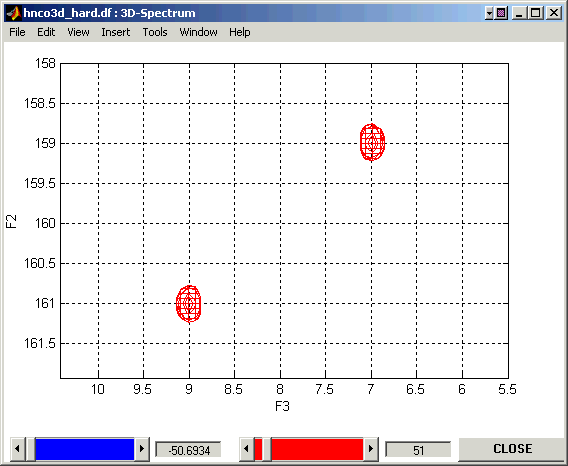Click the red slider right arrow

pyautogui.click(x=371, y=449)
